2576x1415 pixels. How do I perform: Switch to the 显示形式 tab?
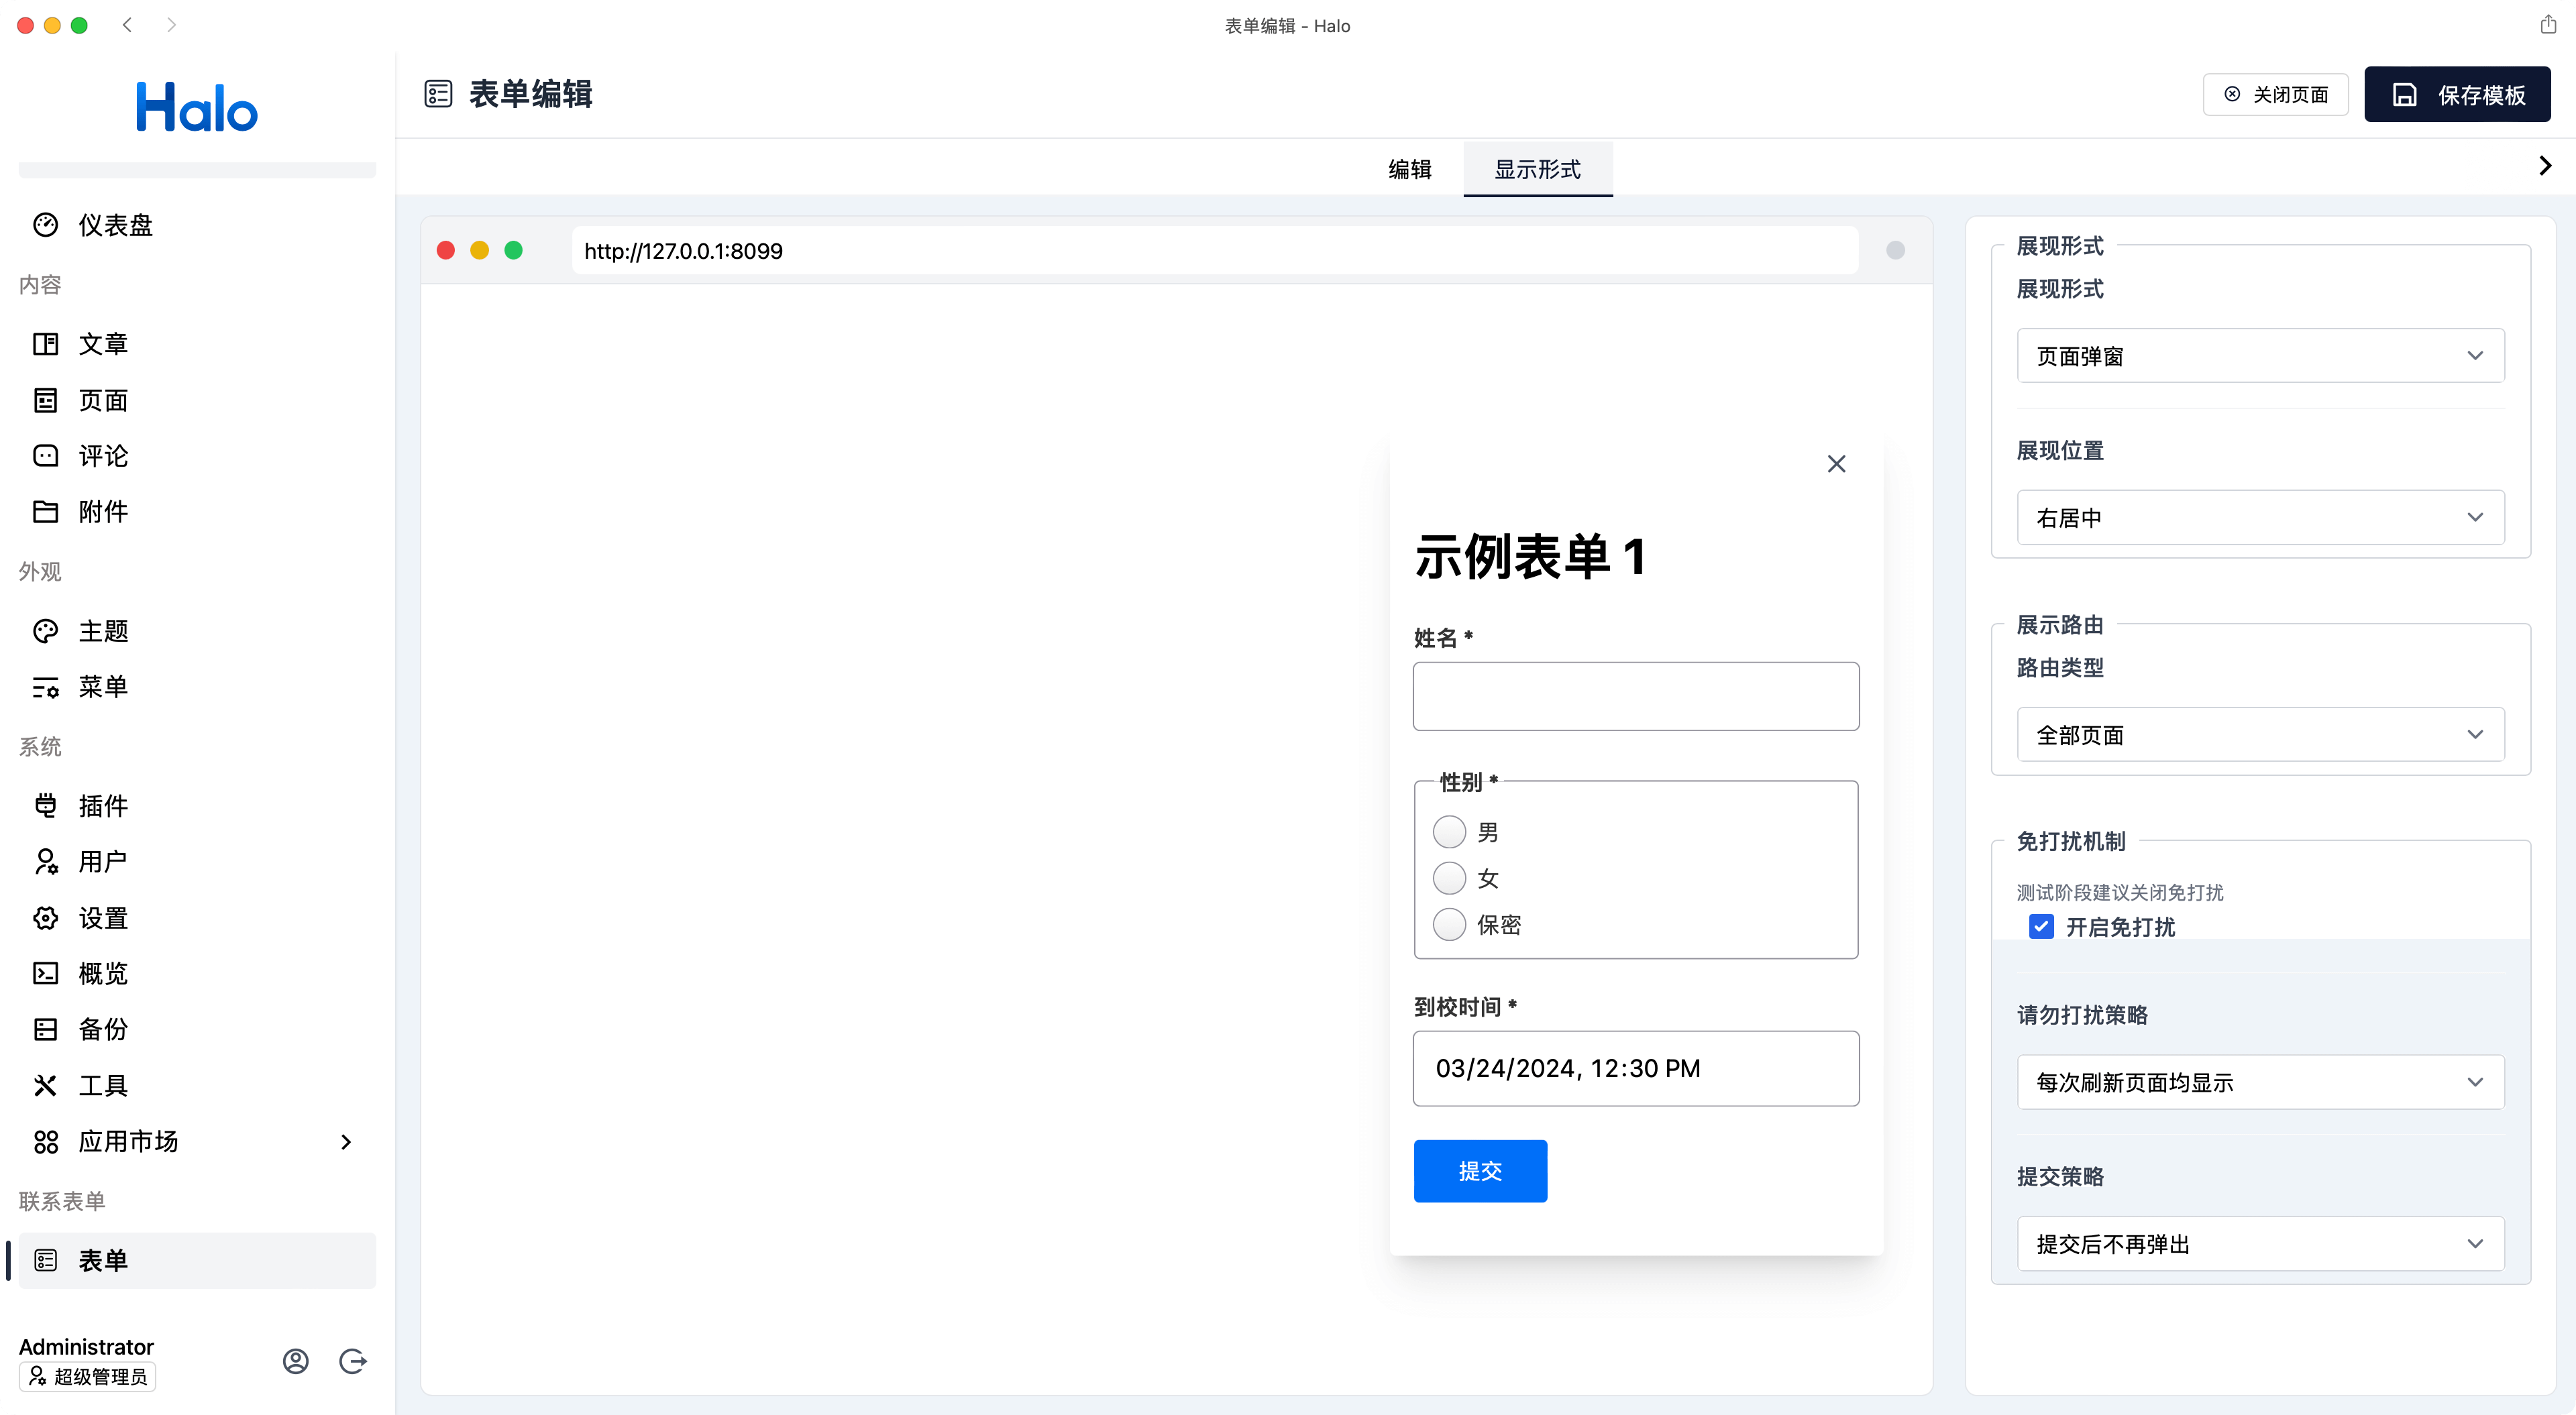click(x=1537, y=169)
